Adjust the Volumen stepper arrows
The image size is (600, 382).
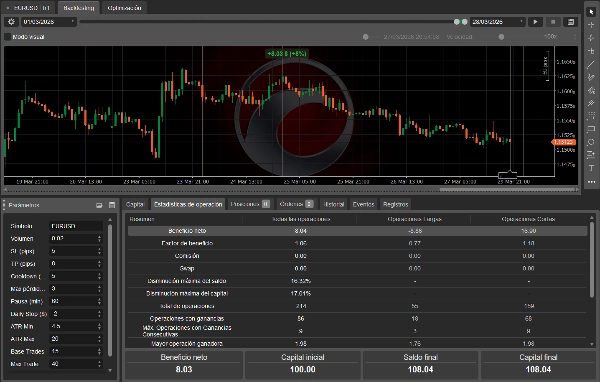99,238
